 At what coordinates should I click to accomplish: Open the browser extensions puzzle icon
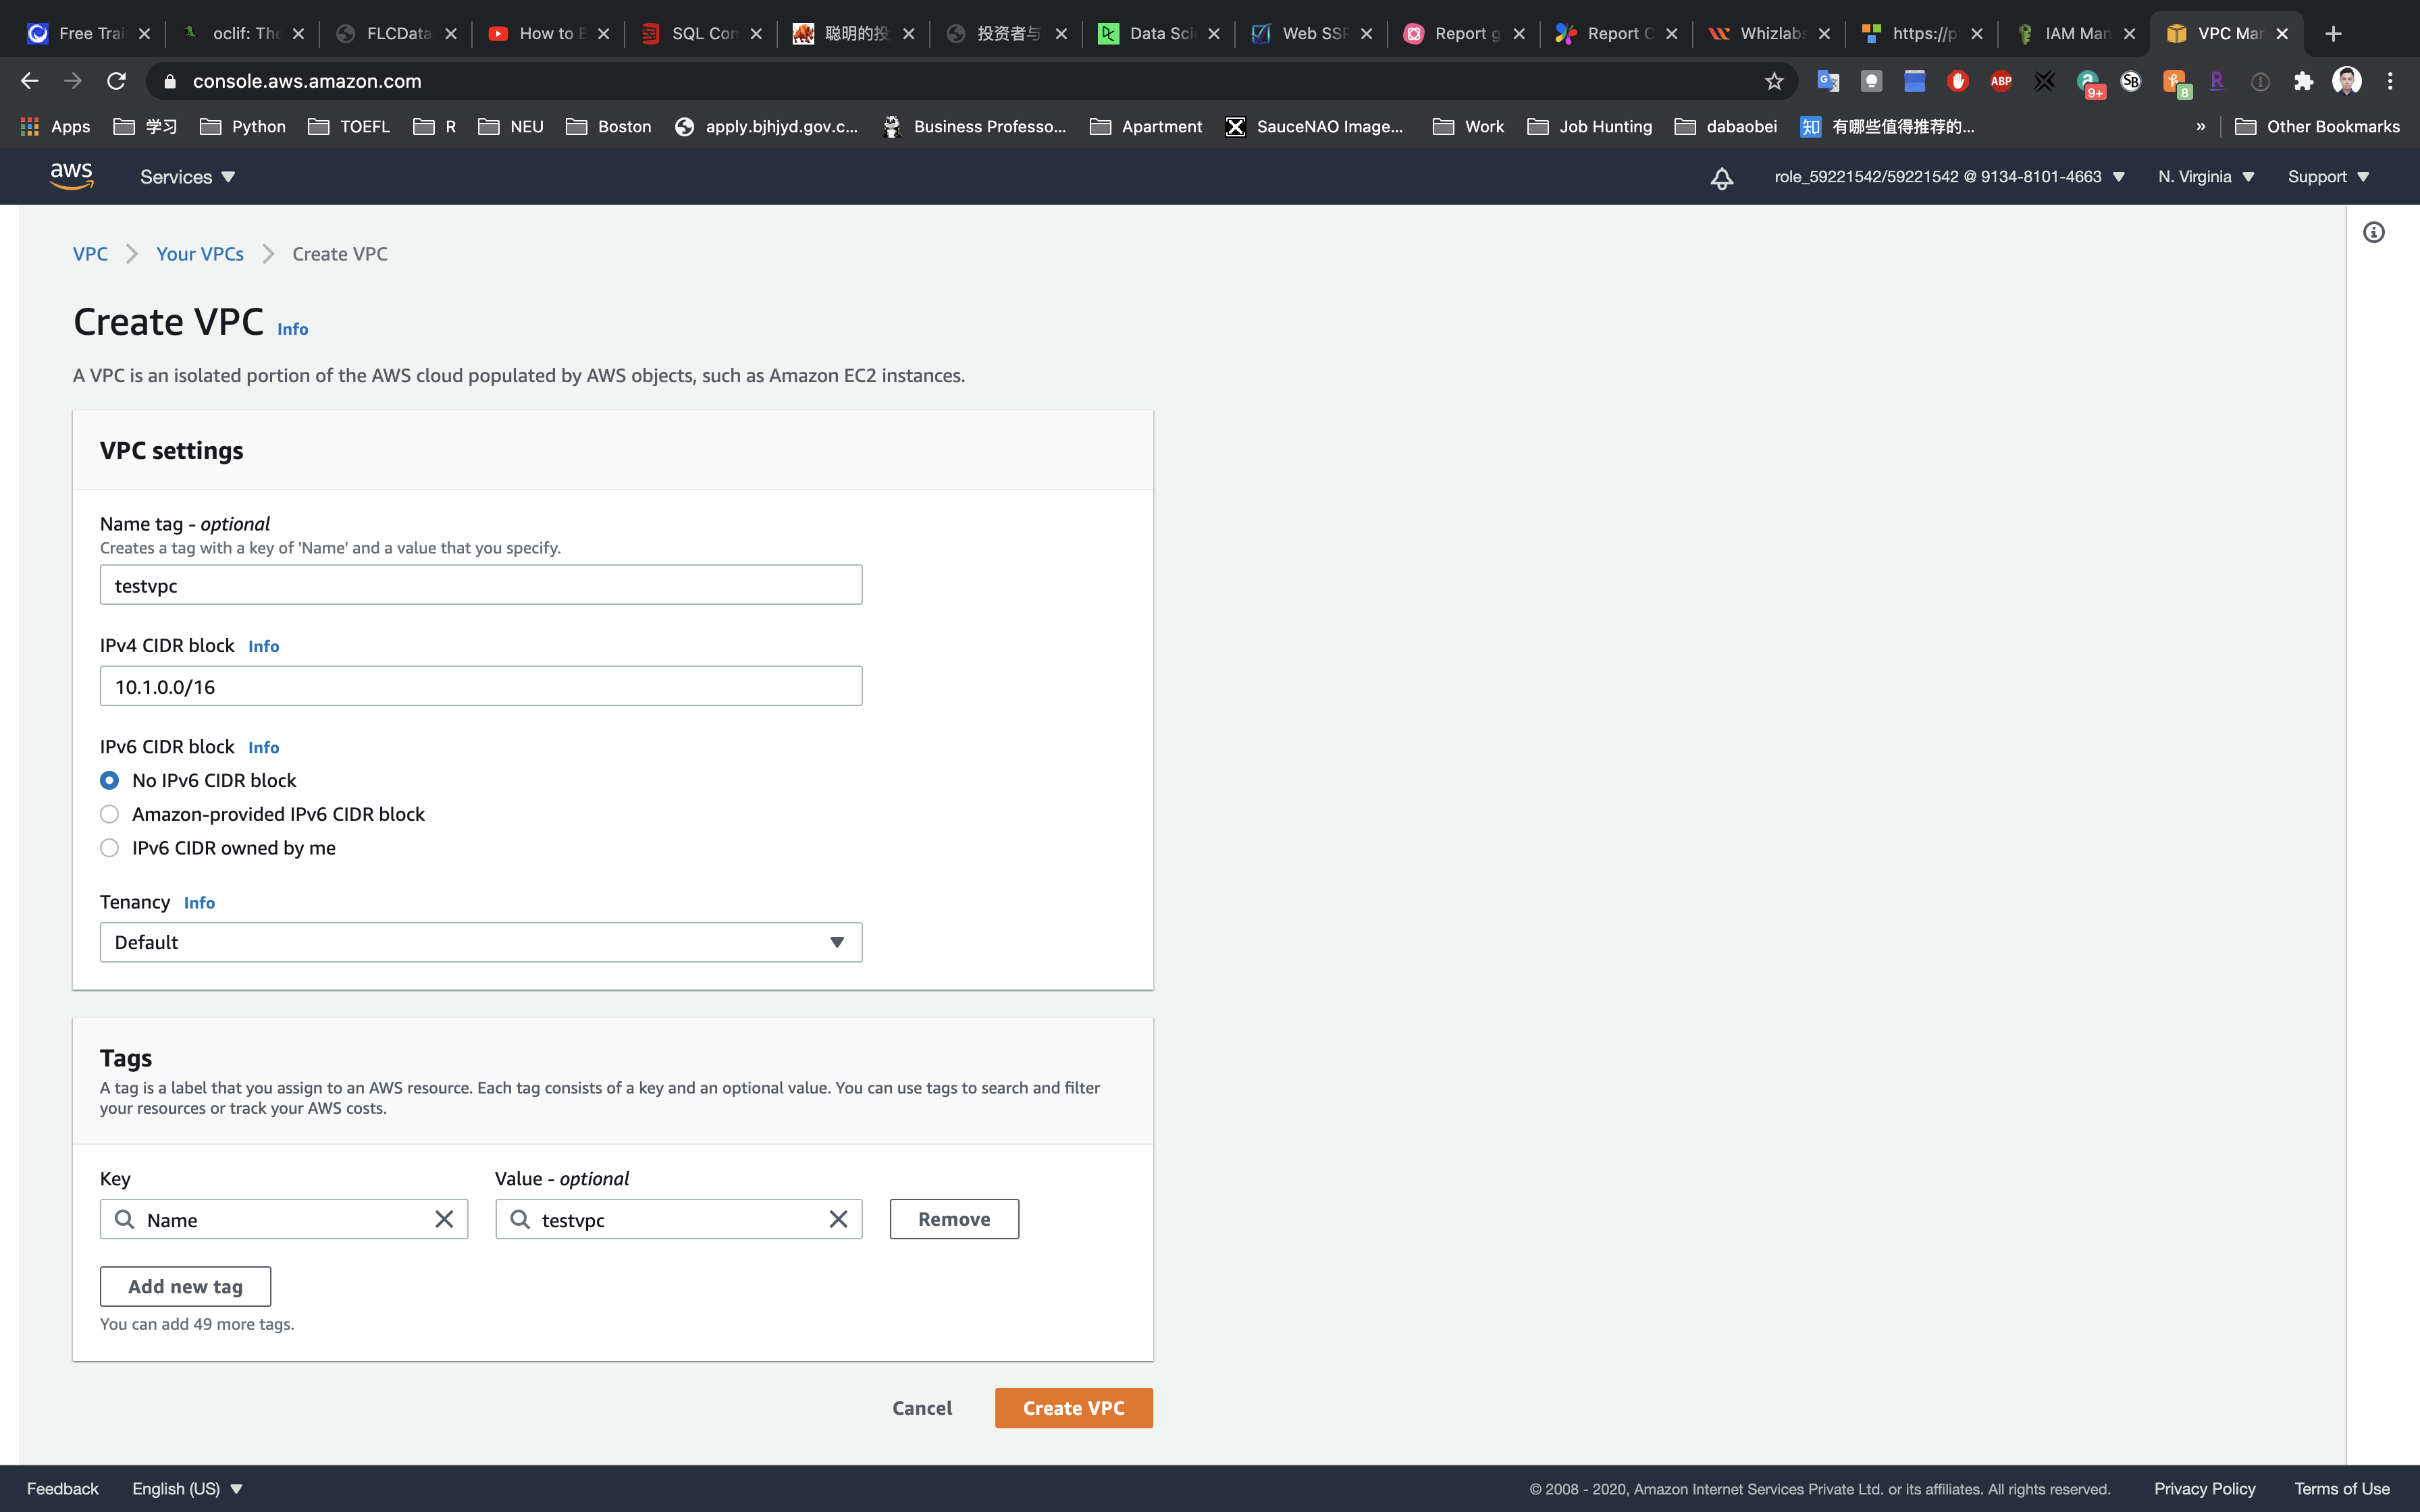pyautogui.click(x=2303, y=81)
